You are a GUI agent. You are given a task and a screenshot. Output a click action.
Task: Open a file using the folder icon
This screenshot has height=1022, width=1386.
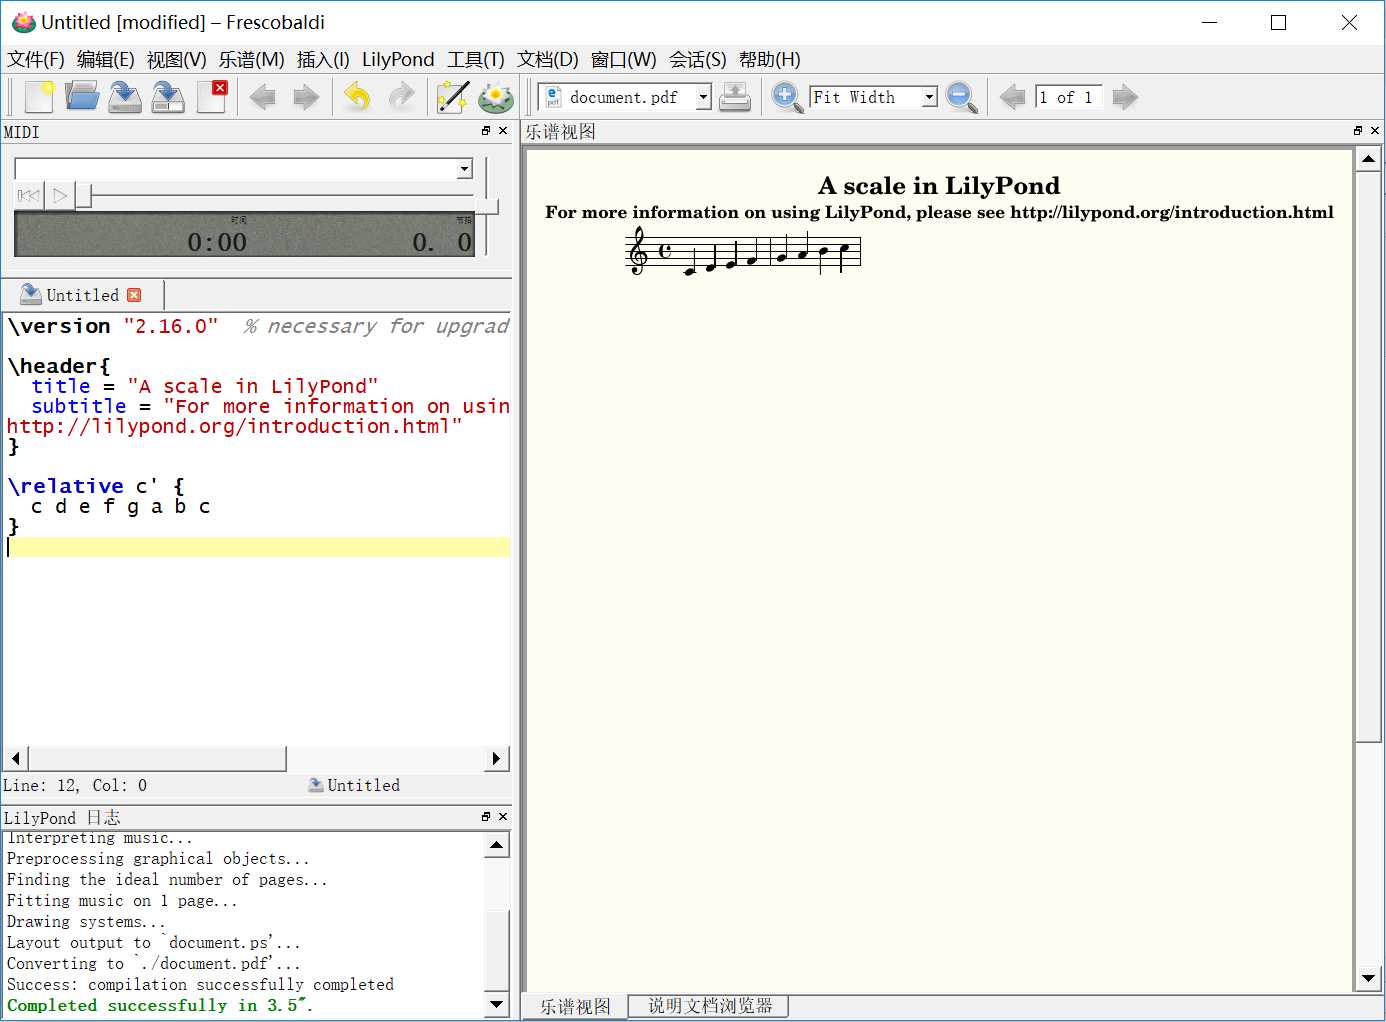(82, 97)
